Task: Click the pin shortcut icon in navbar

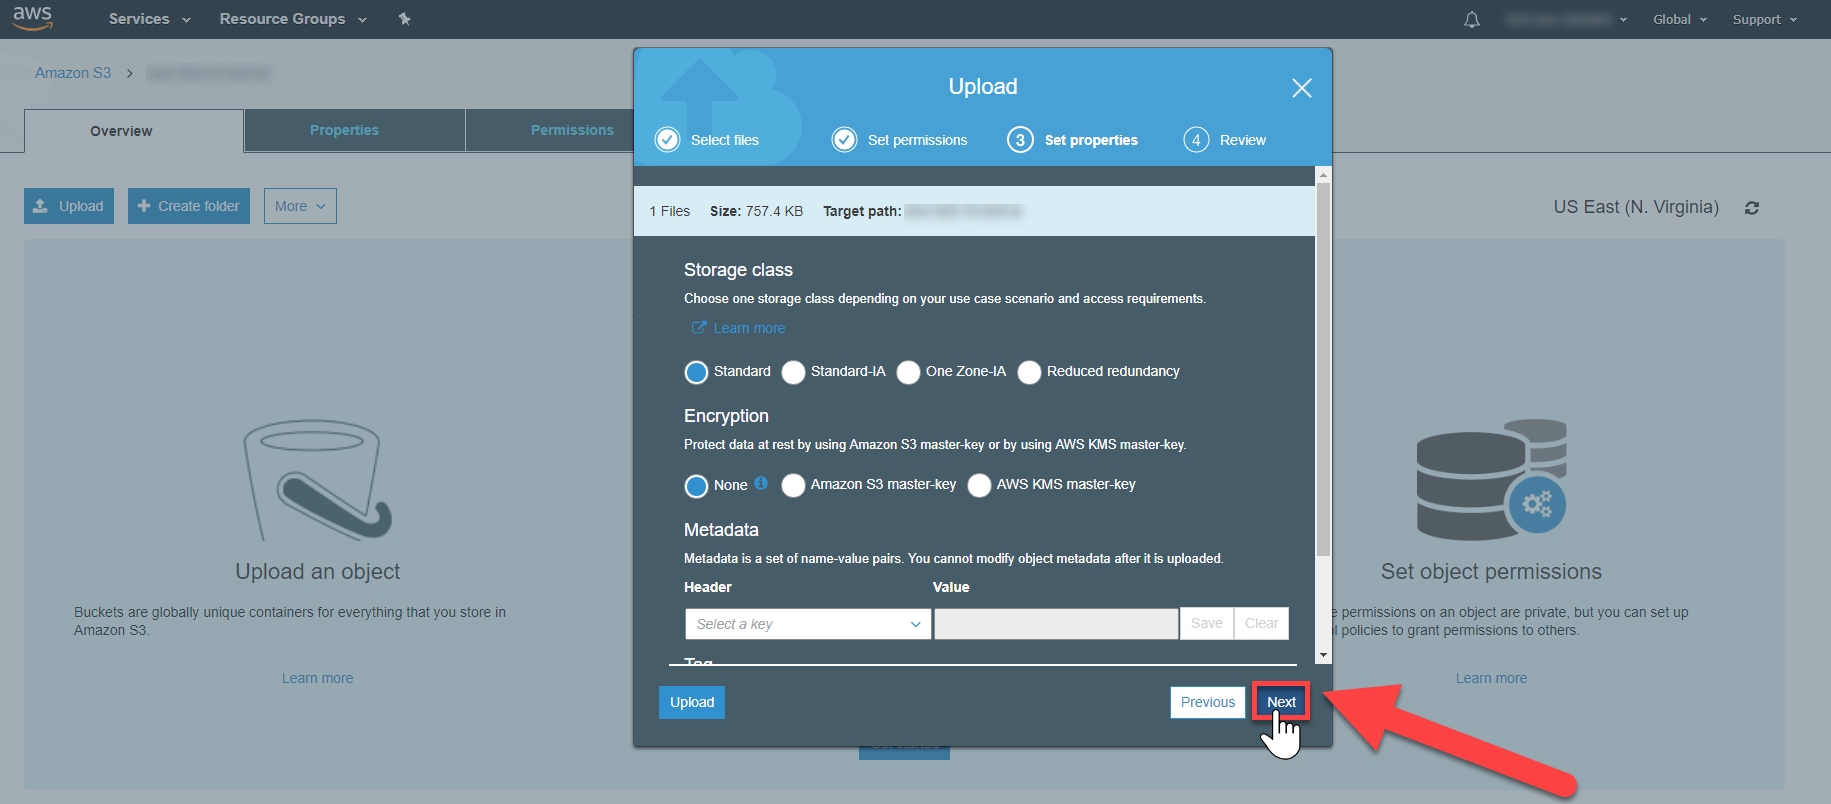Action: click(404, 19)
